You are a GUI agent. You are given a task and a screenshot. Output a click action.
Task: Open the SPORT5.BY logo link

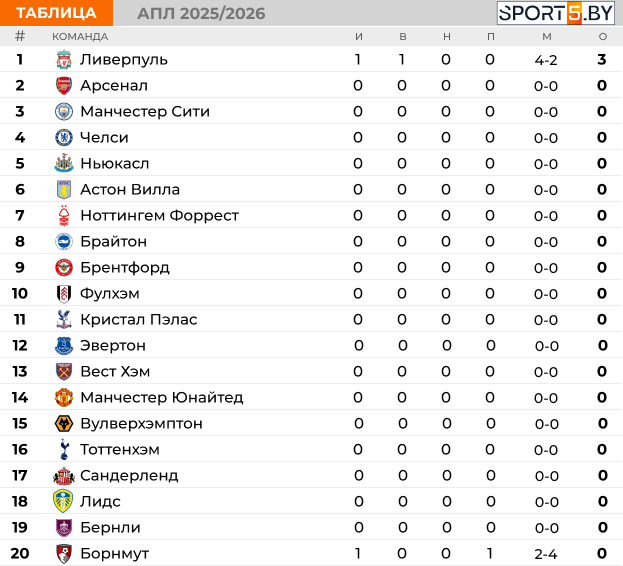click(x=556, y=13)
